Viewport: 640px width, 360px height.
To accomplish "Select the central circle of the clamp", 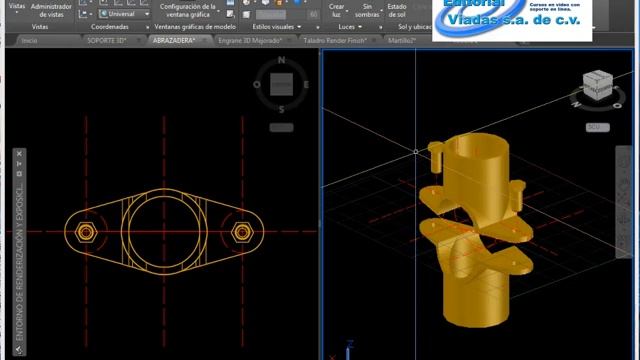I will pyautogui.click(x=164, y=231).
